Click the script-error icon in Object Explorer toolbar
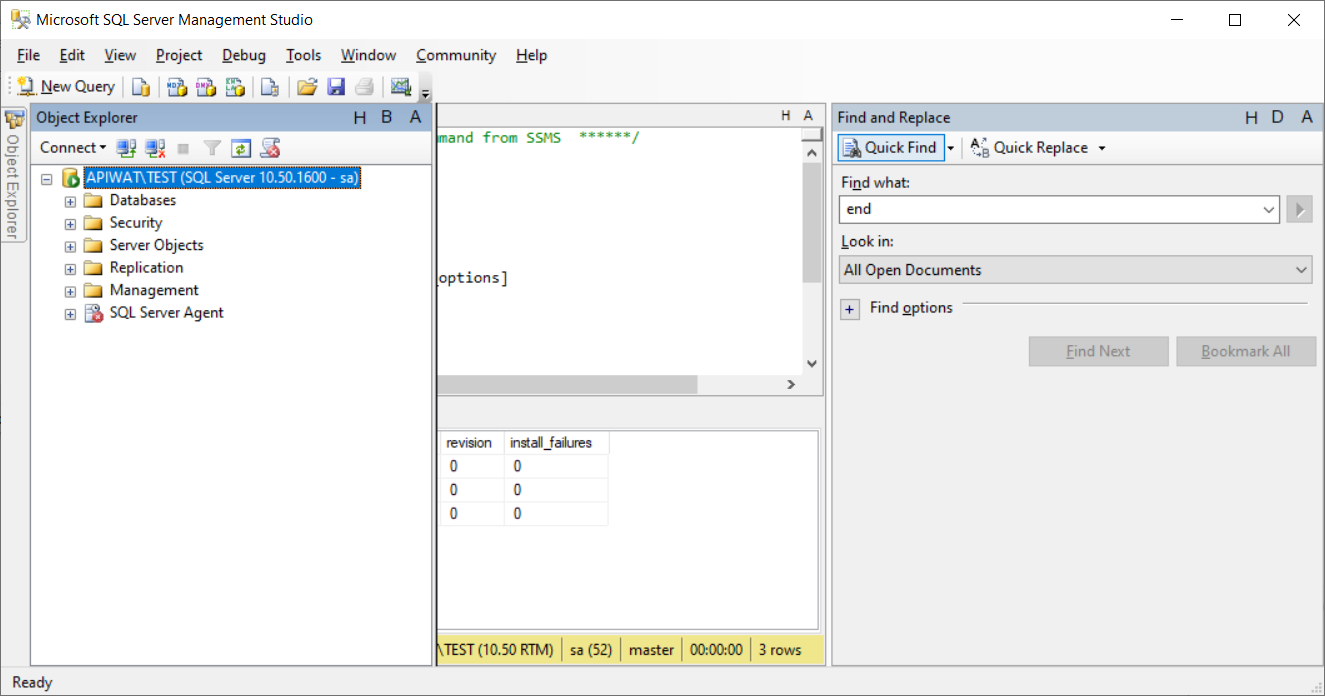The image size is (1325, 696). 270,148
